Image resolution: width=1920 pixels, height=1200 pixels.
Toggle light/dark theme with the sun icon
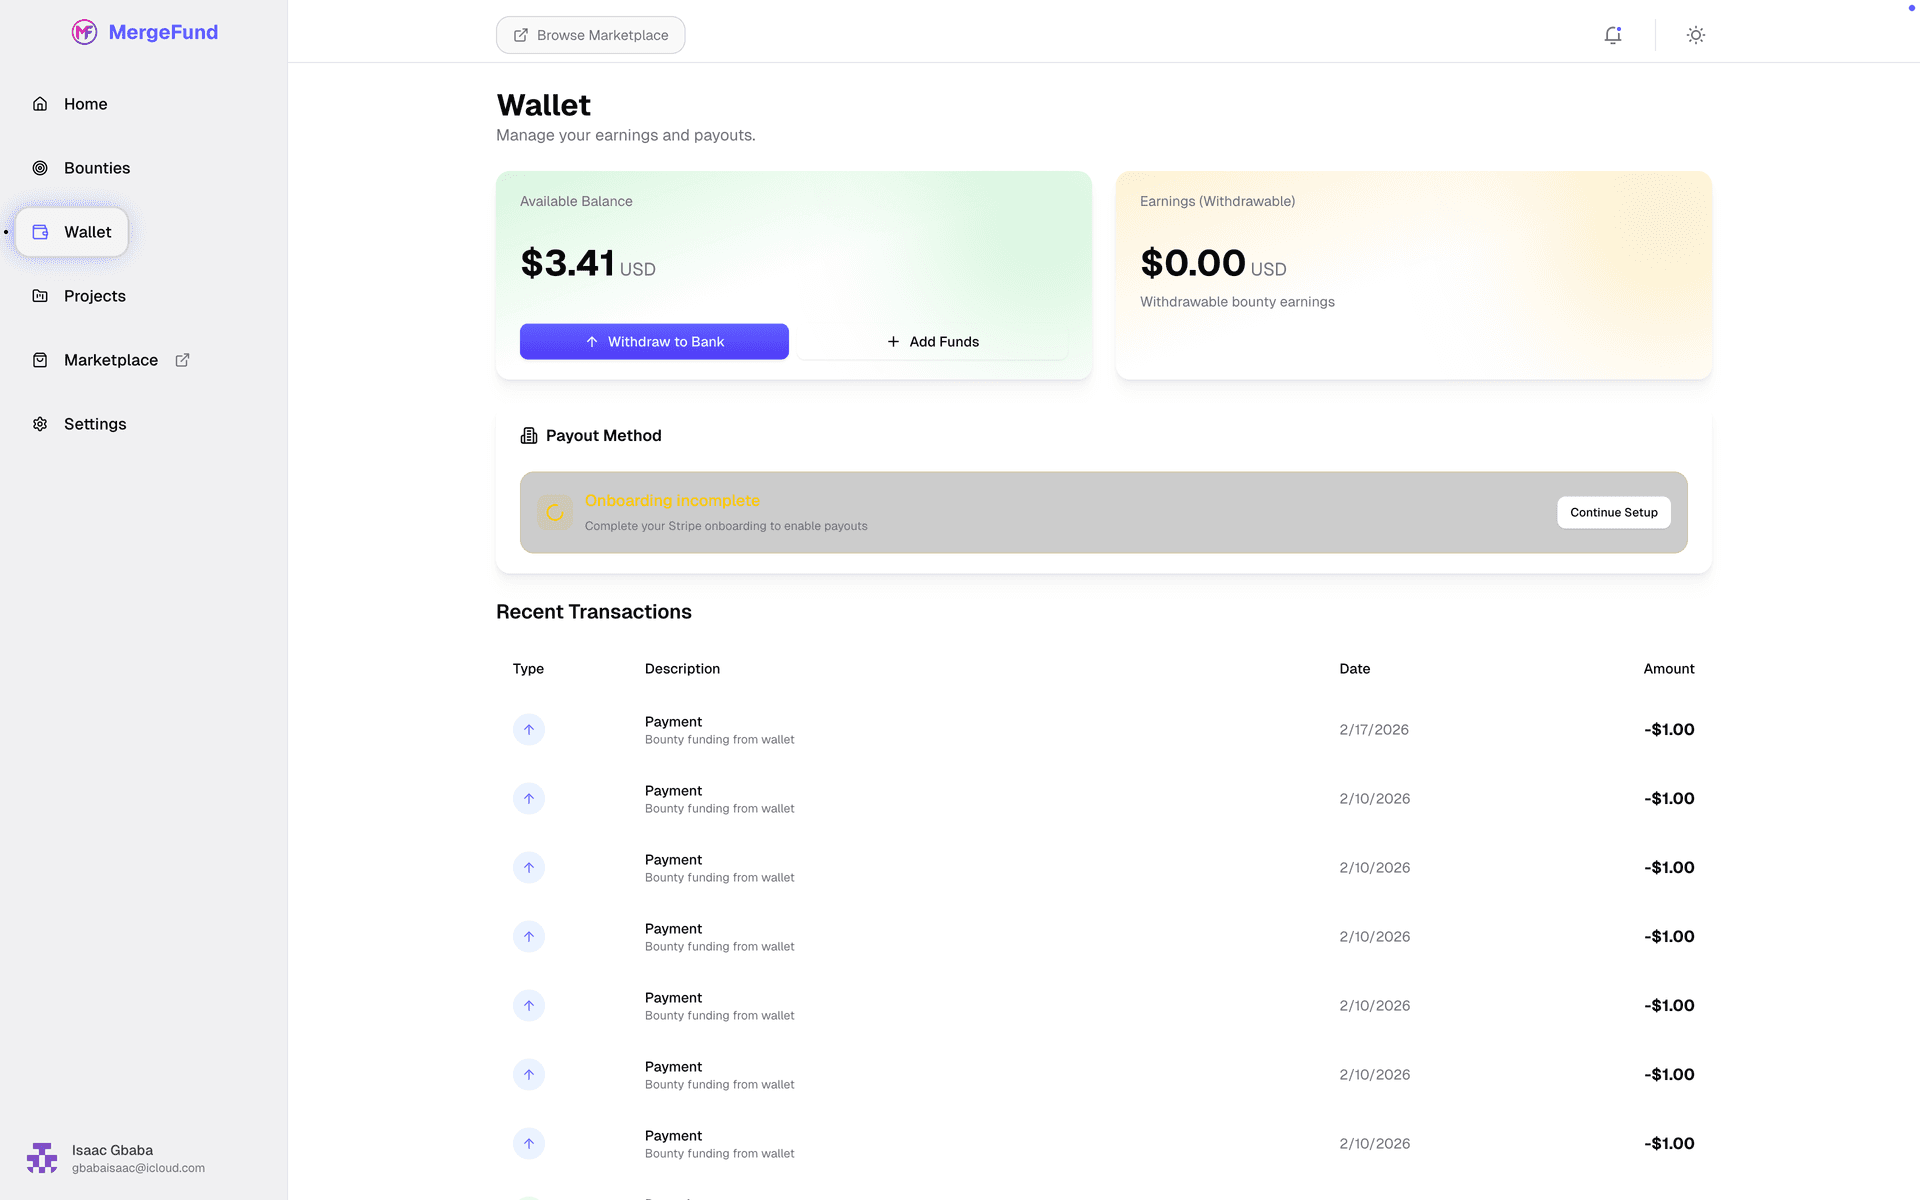1694,34
